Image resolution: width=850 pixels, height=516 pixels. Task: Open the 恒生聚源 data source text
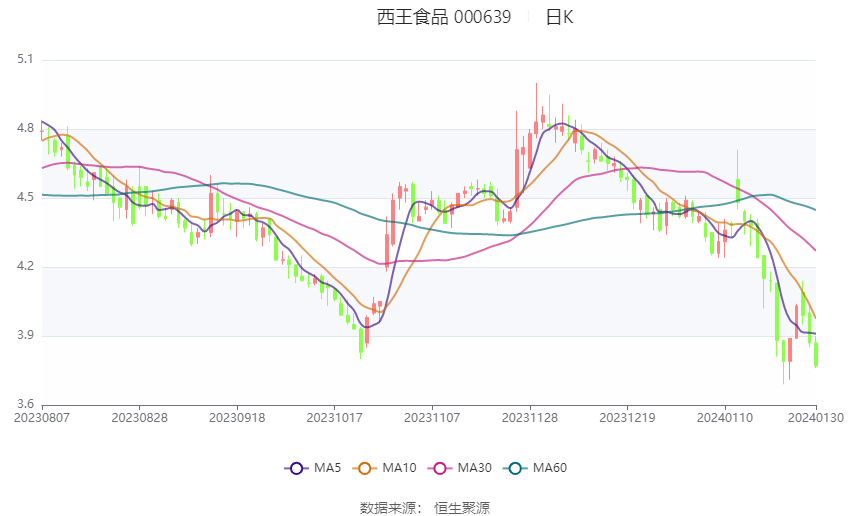point(461,508)
